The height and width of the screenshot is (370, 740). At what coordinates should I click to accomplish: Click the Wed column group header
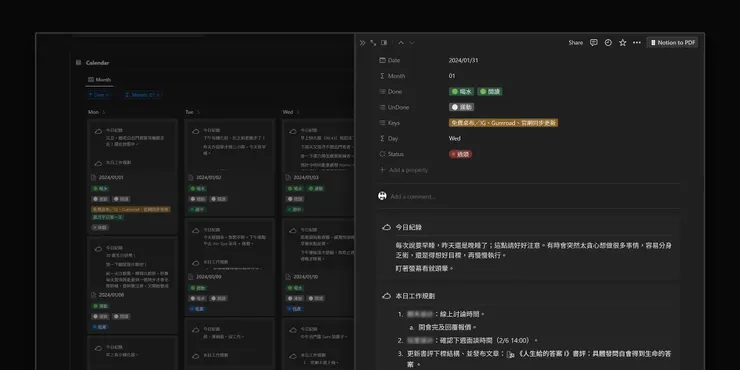pyautogui.click(x=287, y=112)
